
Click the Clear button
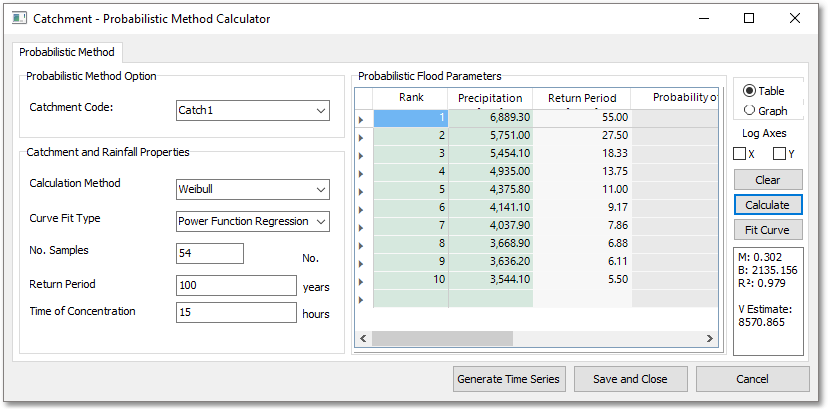768,180
